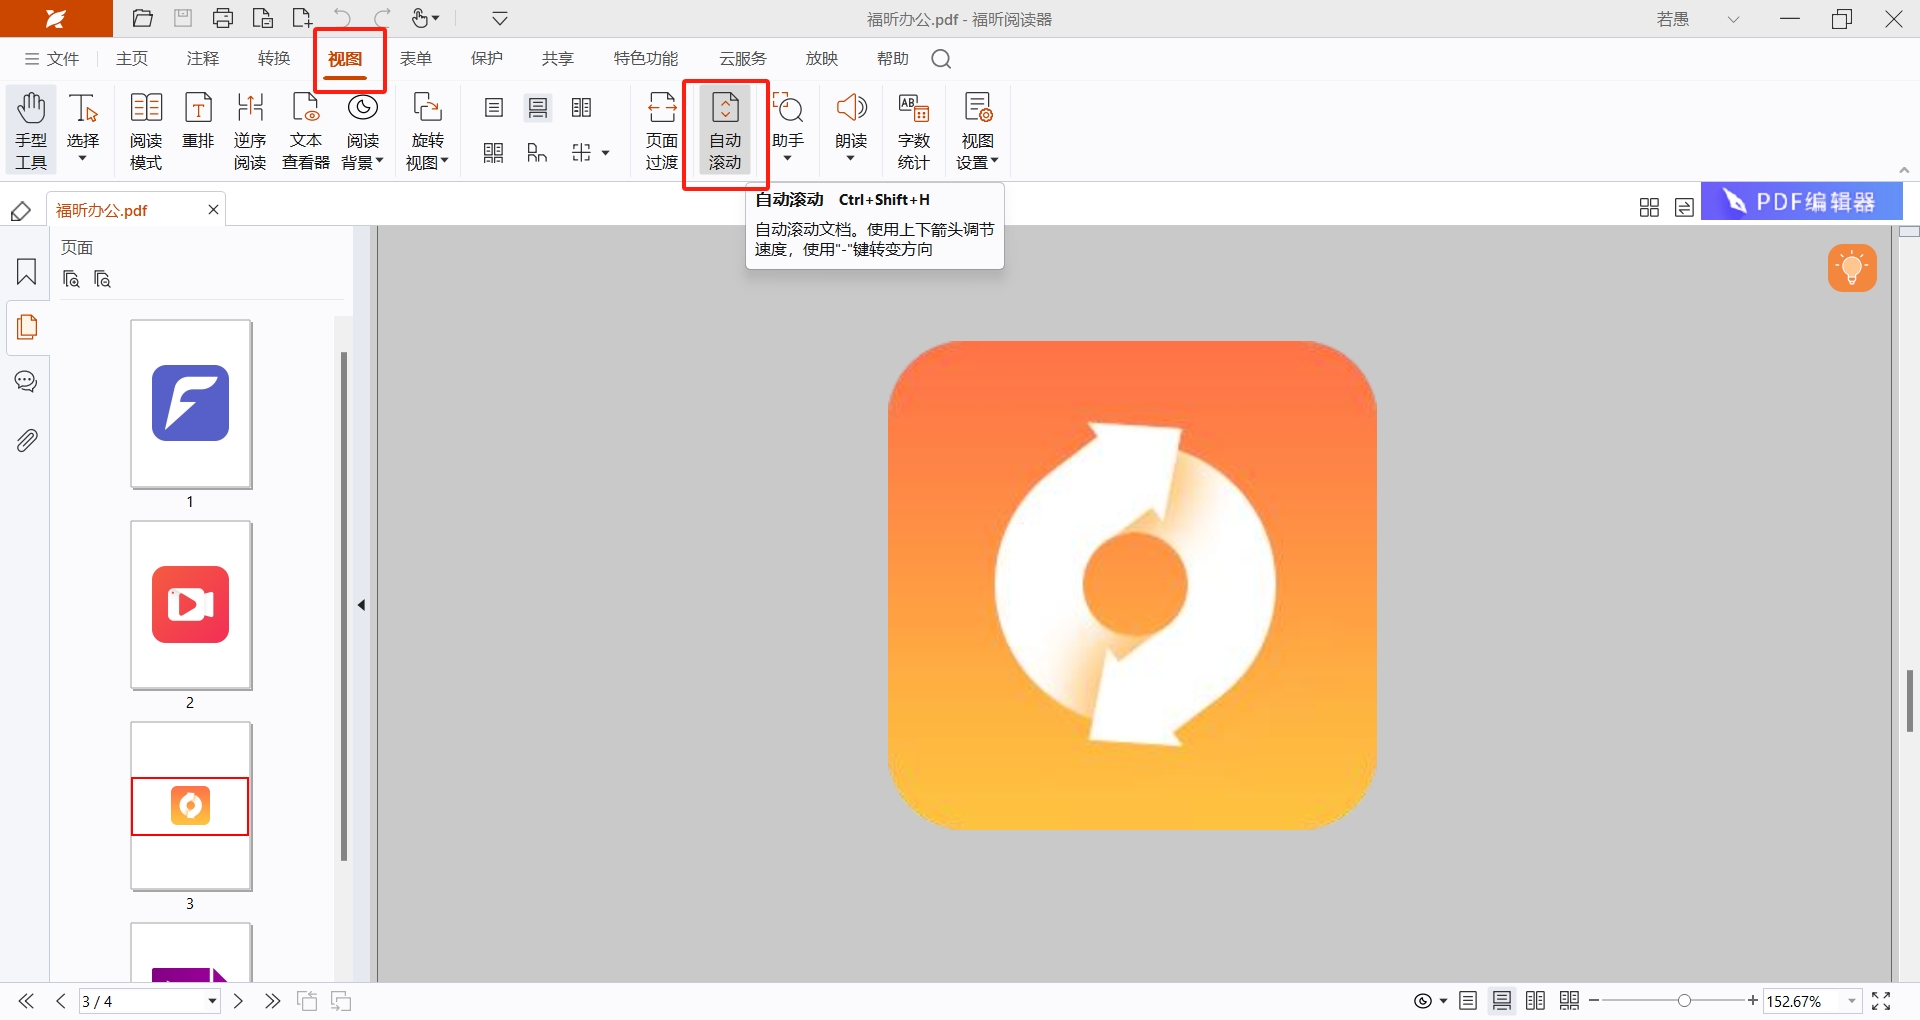The image size is (1920, 1020).
Task: Switch to the Convert (转换) tab
Action: click(274, 59)
